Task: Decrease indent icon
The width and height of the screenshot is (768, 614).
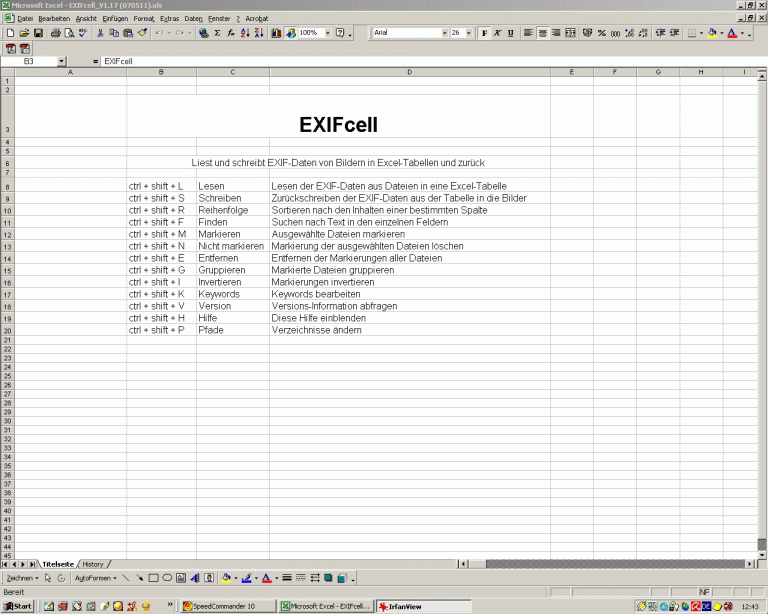Action: pos(661,33)
